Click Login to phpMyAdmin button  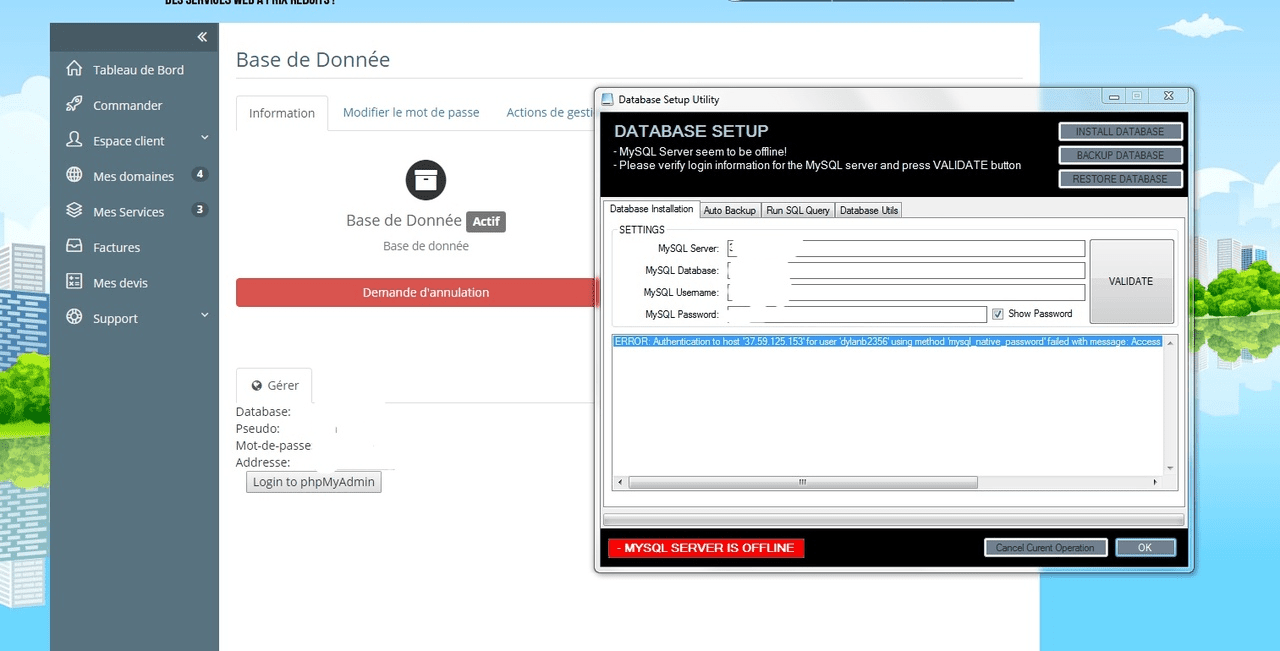point(314,482)
